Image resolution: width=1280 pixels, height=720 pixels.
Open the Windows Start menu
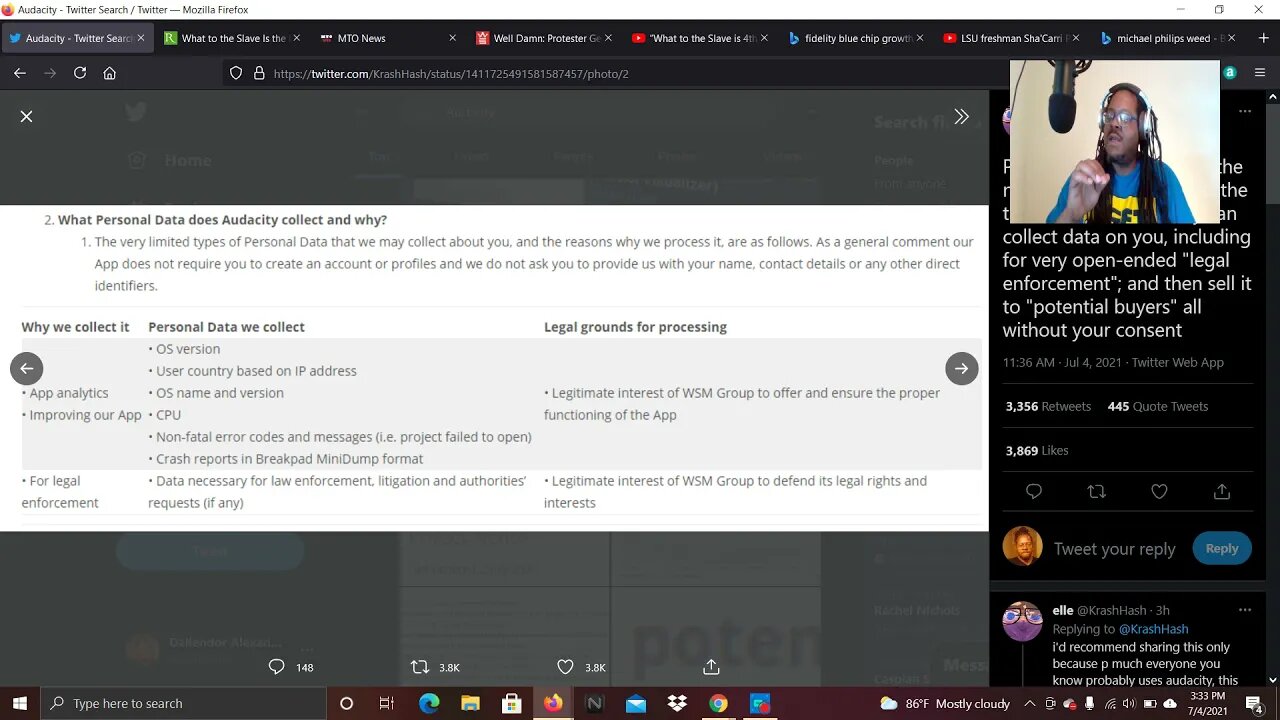click(x=20, y=703)
